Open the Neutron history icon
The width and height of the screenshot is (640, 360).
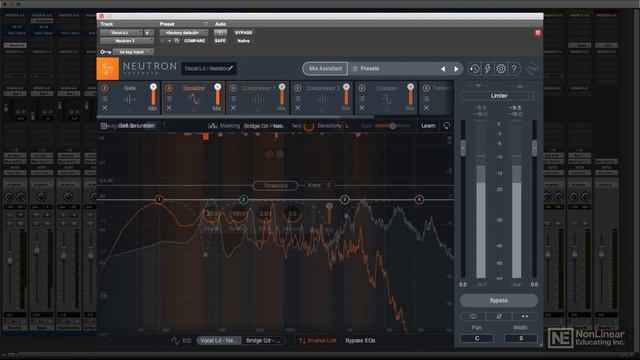click(474, 69)
